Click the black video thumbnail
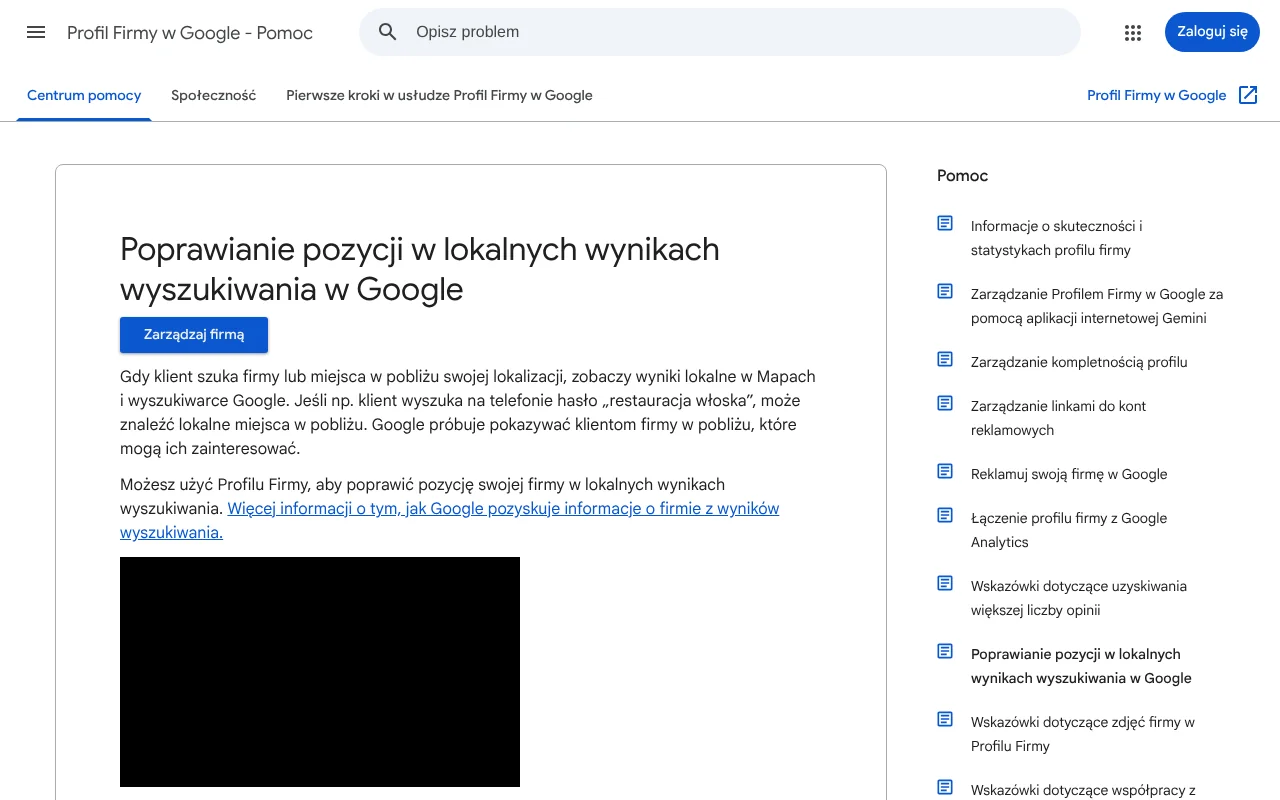This screenshot has height=800, width=1280. point(320,672)
